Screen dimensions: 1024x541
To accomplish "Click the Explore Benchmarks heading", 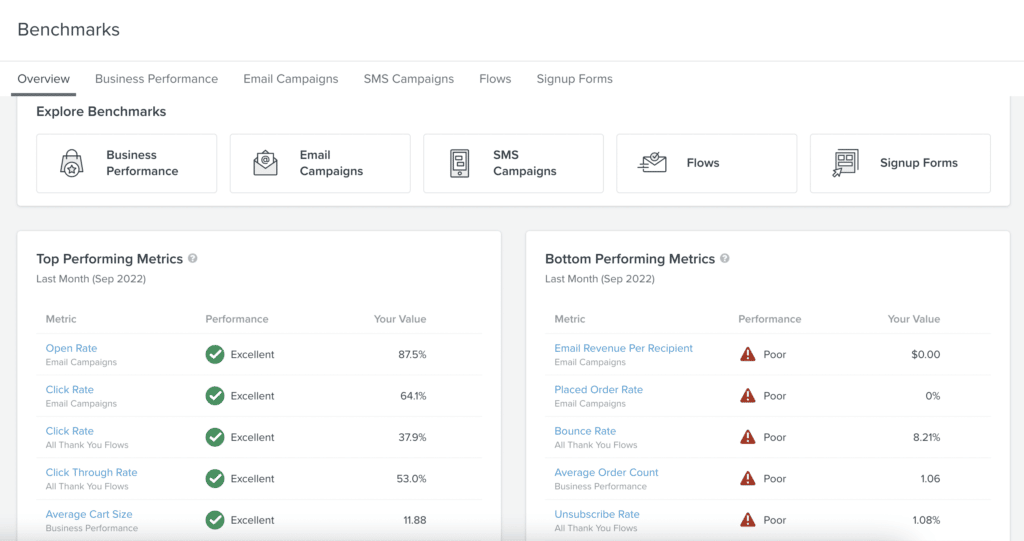I will (101, 112).
